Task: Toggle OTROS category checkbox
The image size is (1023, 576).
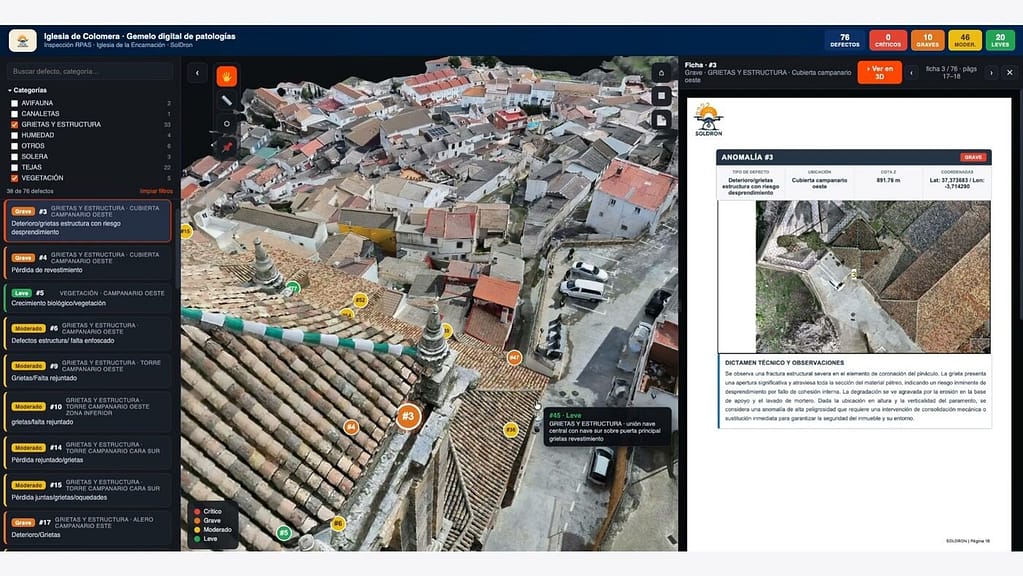Action: coord(14,146)
